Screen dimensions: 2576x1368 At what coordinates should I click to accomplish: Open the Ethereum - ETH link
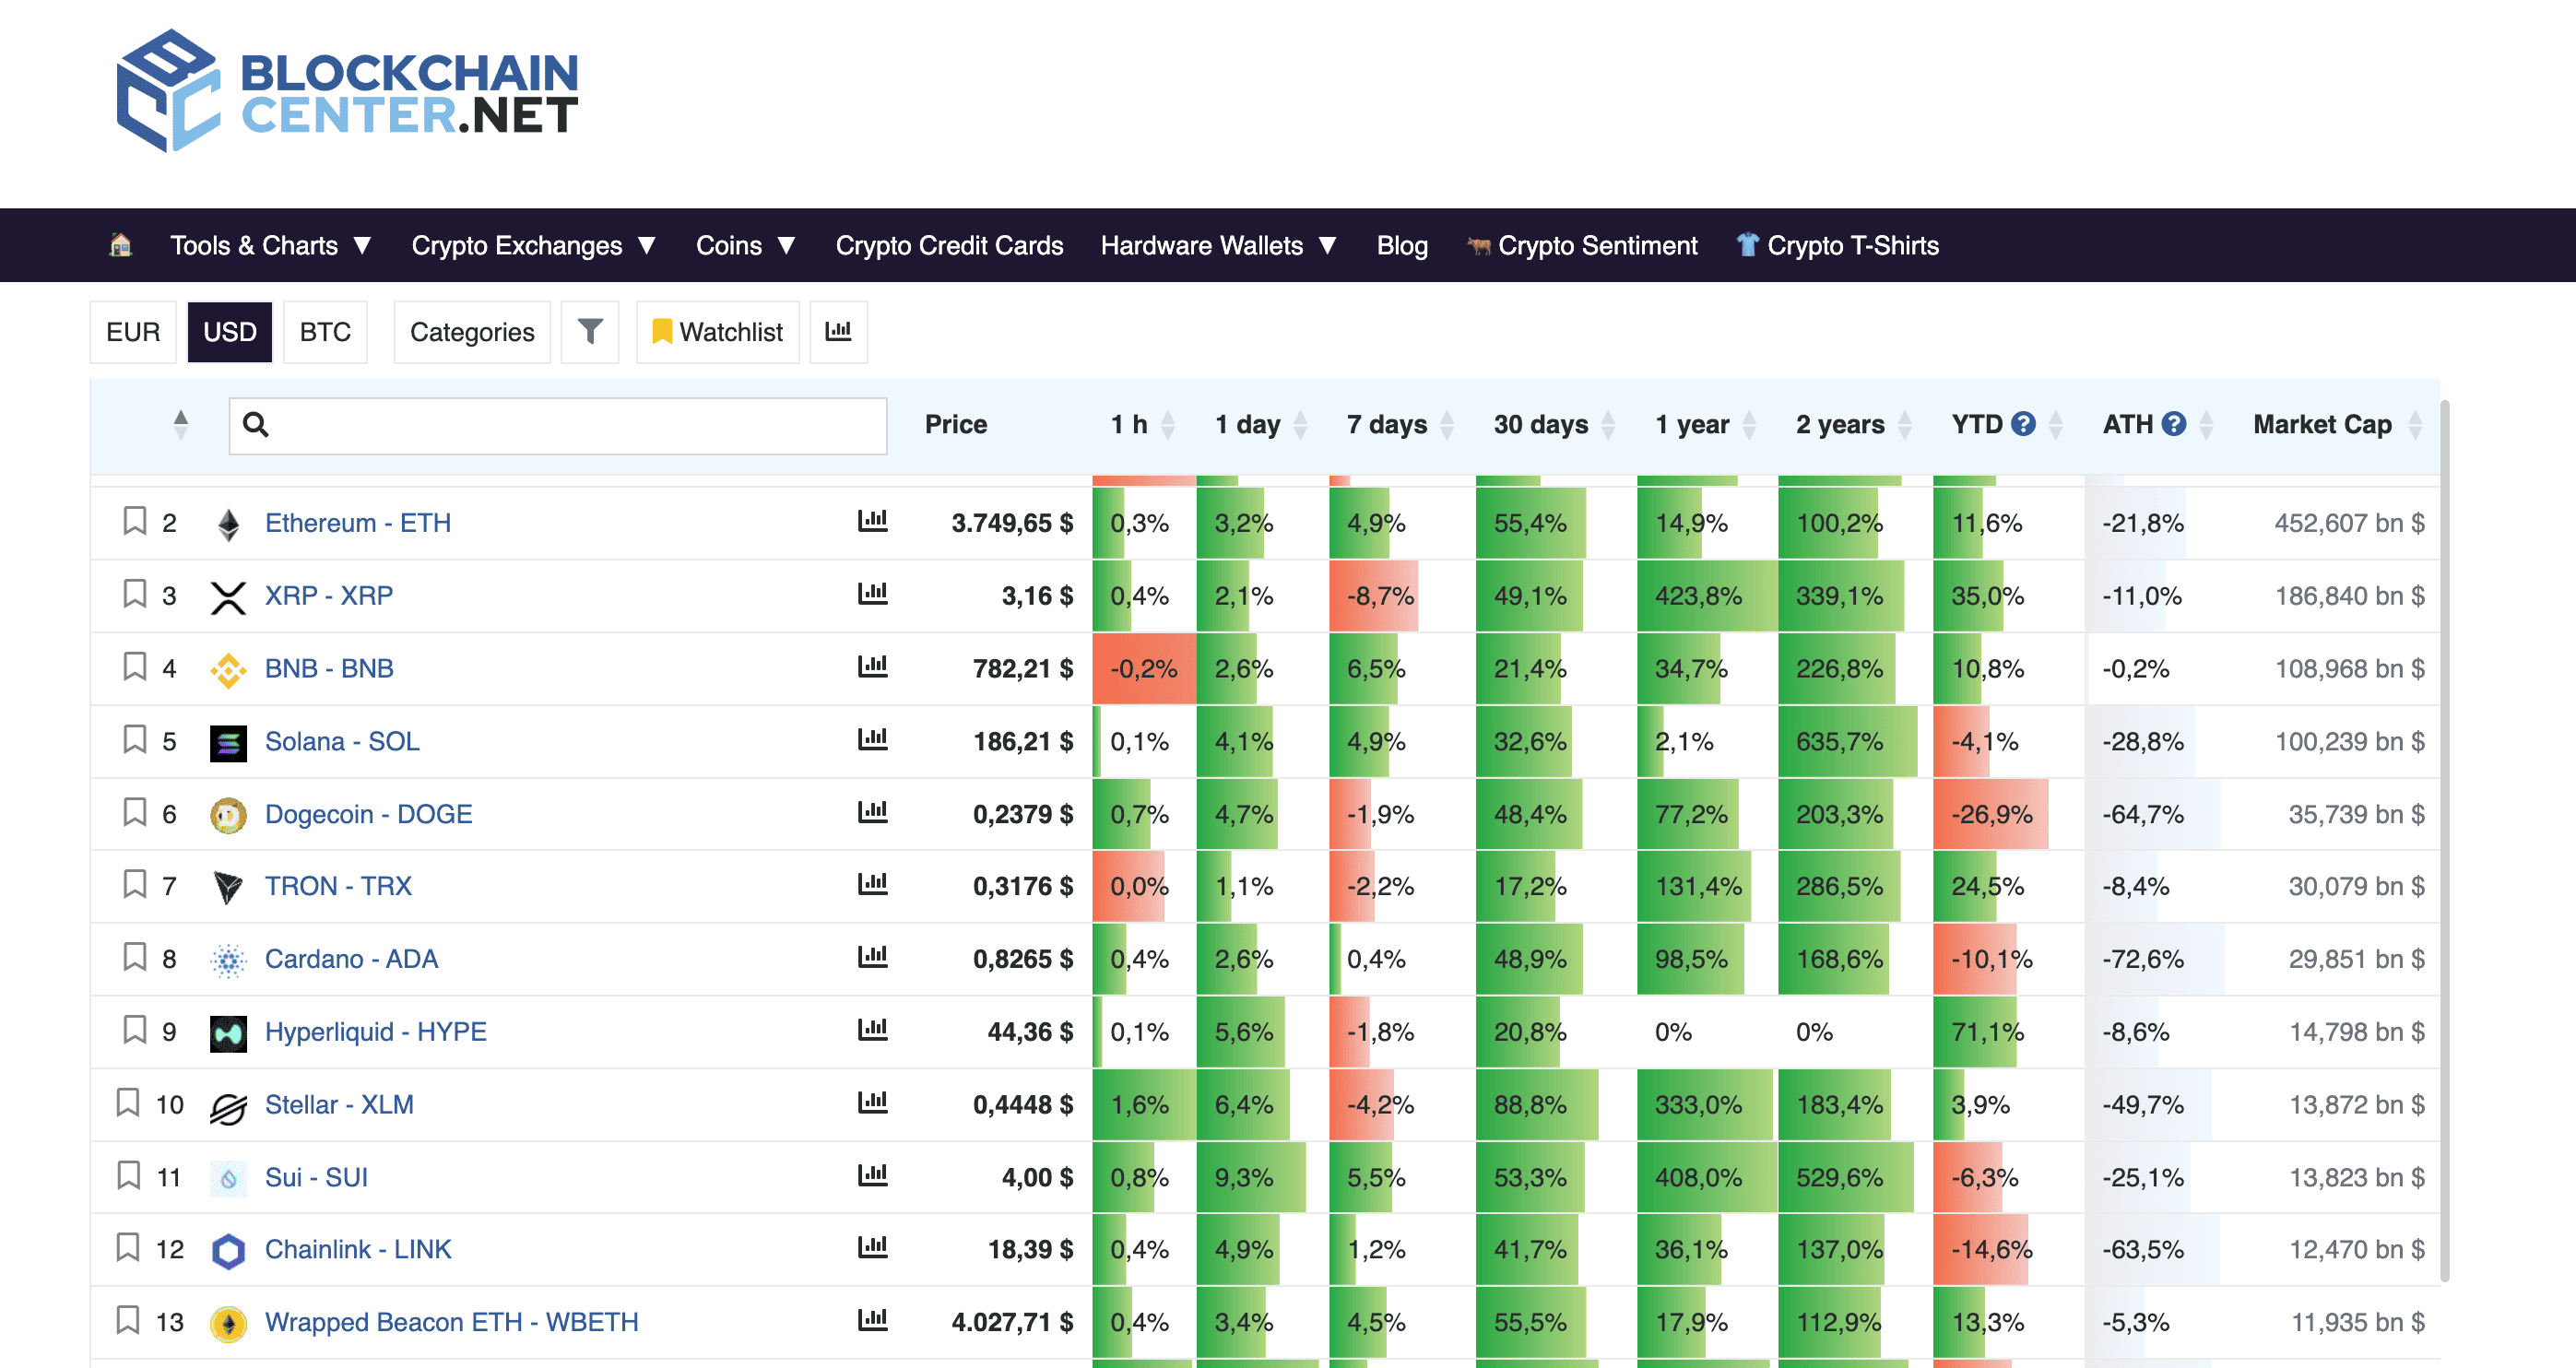(358, 523)
